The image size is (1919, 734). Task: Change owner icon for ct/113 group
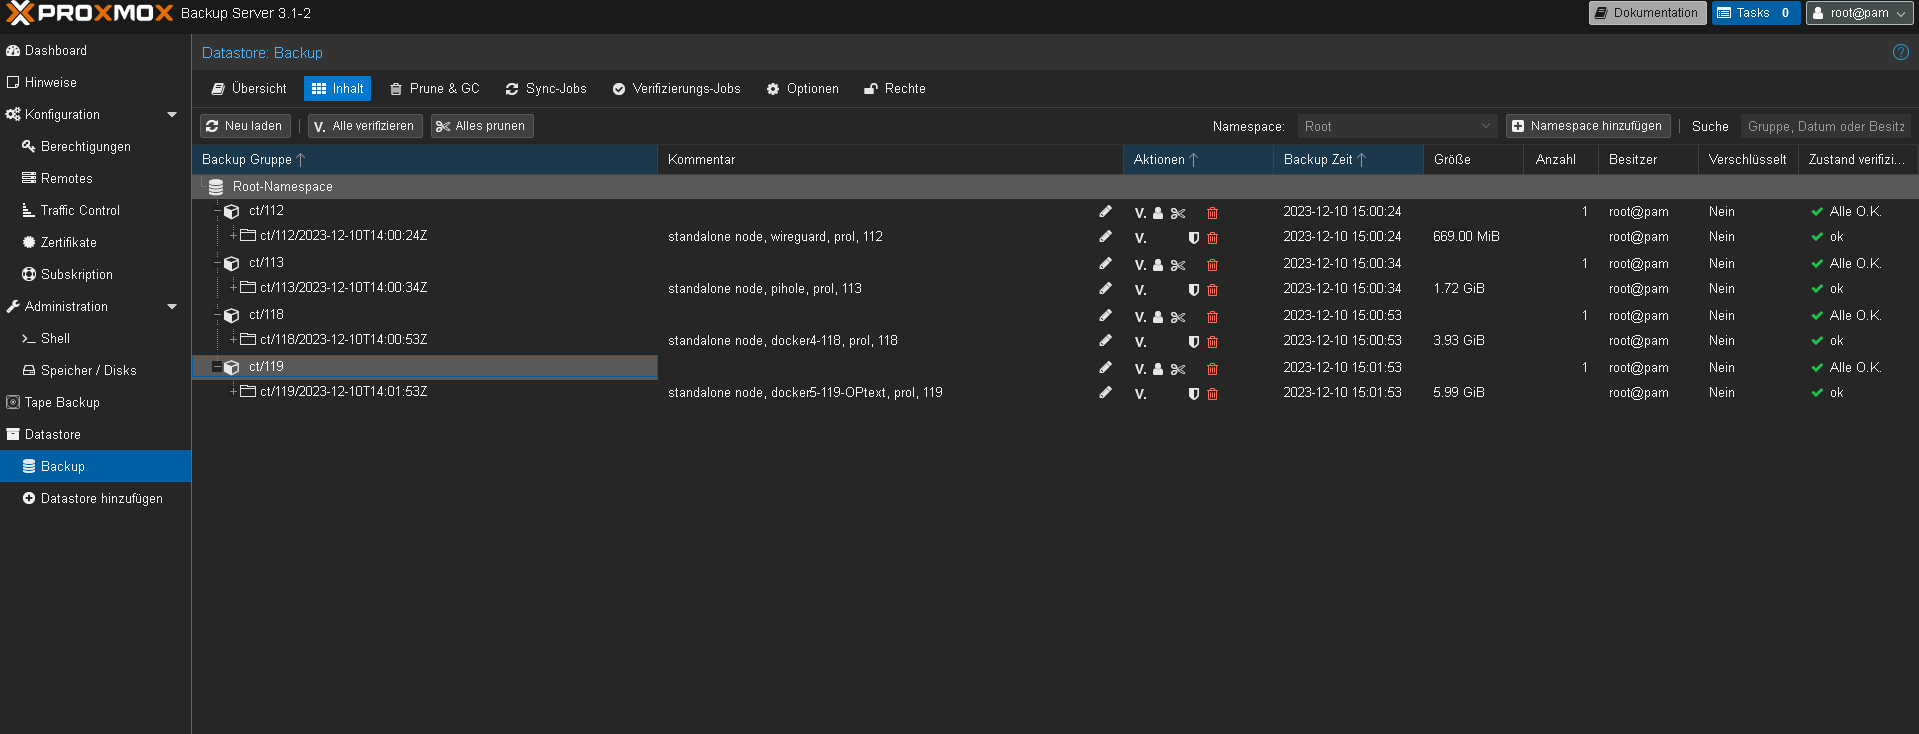click(1158, 265)
